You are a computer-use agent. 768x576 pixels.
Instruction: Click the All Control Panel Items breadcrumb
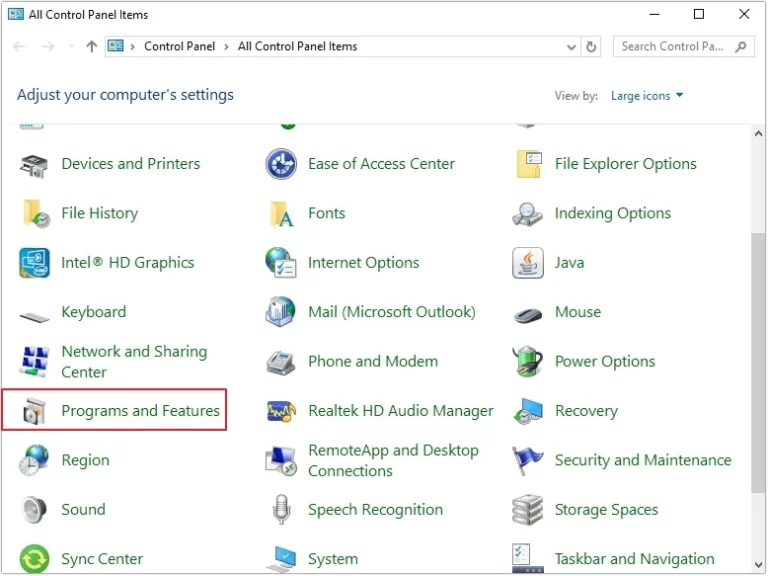tap(297, 47)
